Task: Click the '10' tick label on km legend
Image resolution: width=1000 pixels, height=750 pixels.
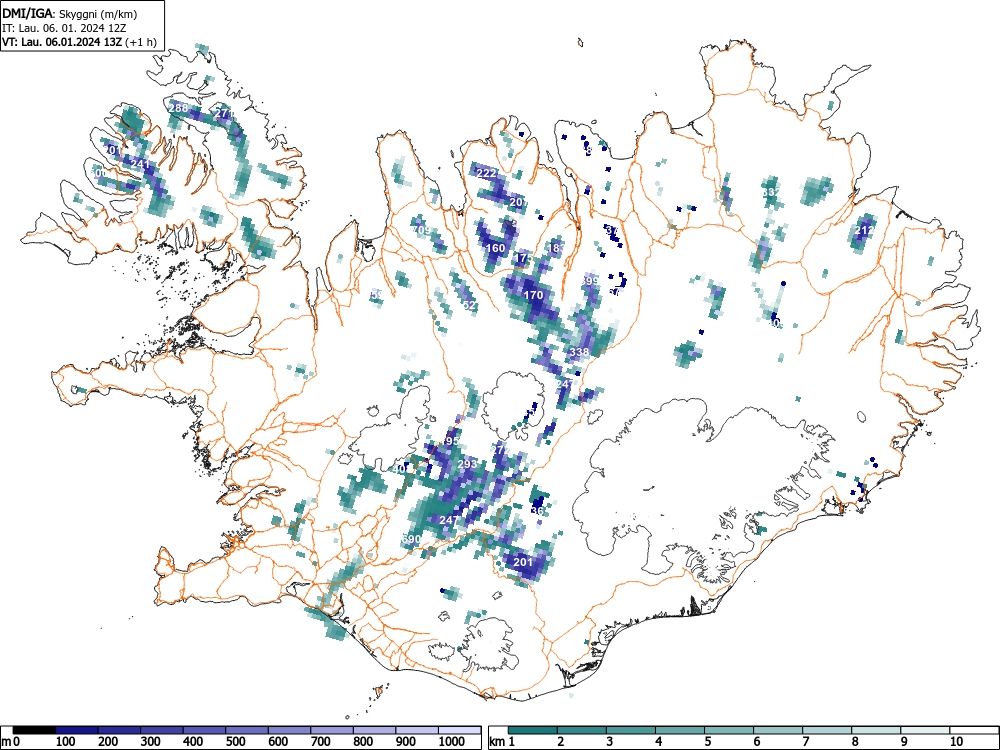Action: coord(955,742)
